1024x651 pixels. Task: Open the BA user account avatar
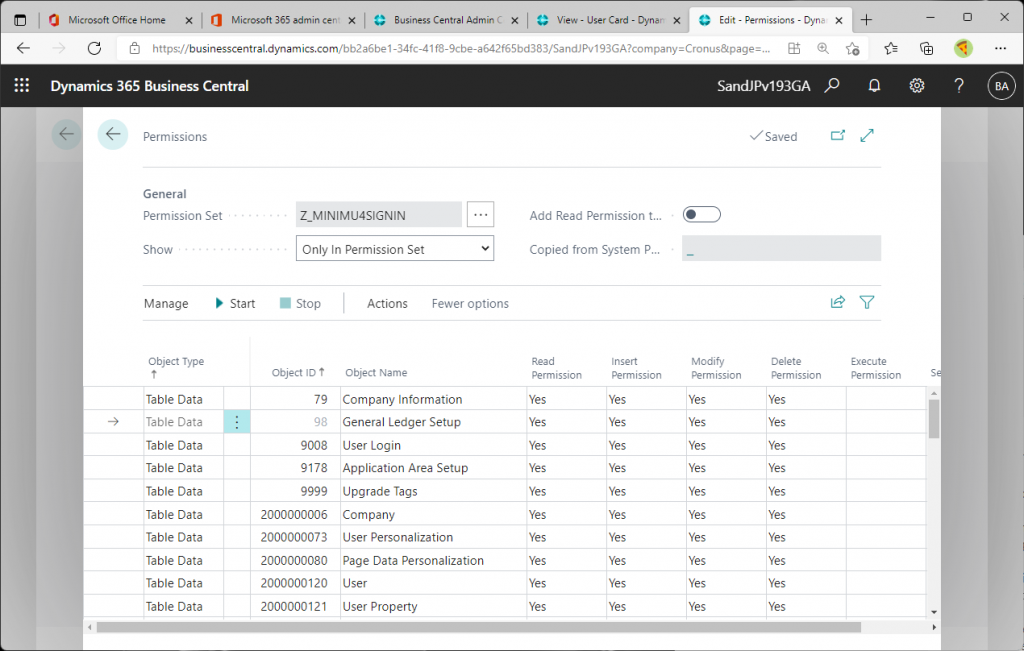[x=1001, y=86]
